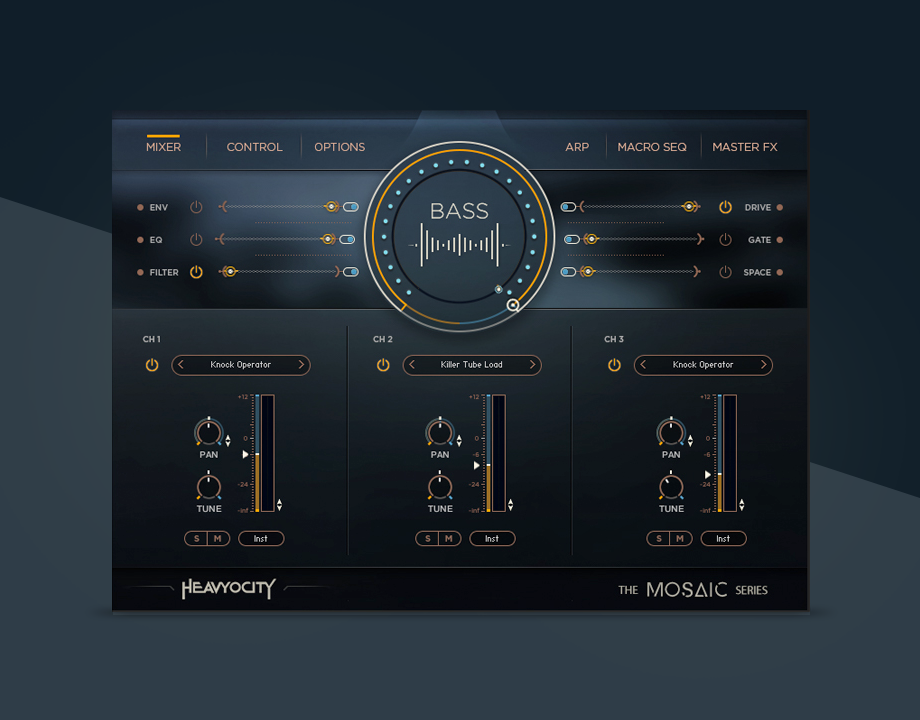
Task: Toggle CH 3 power icon
Action: [614, 365]
